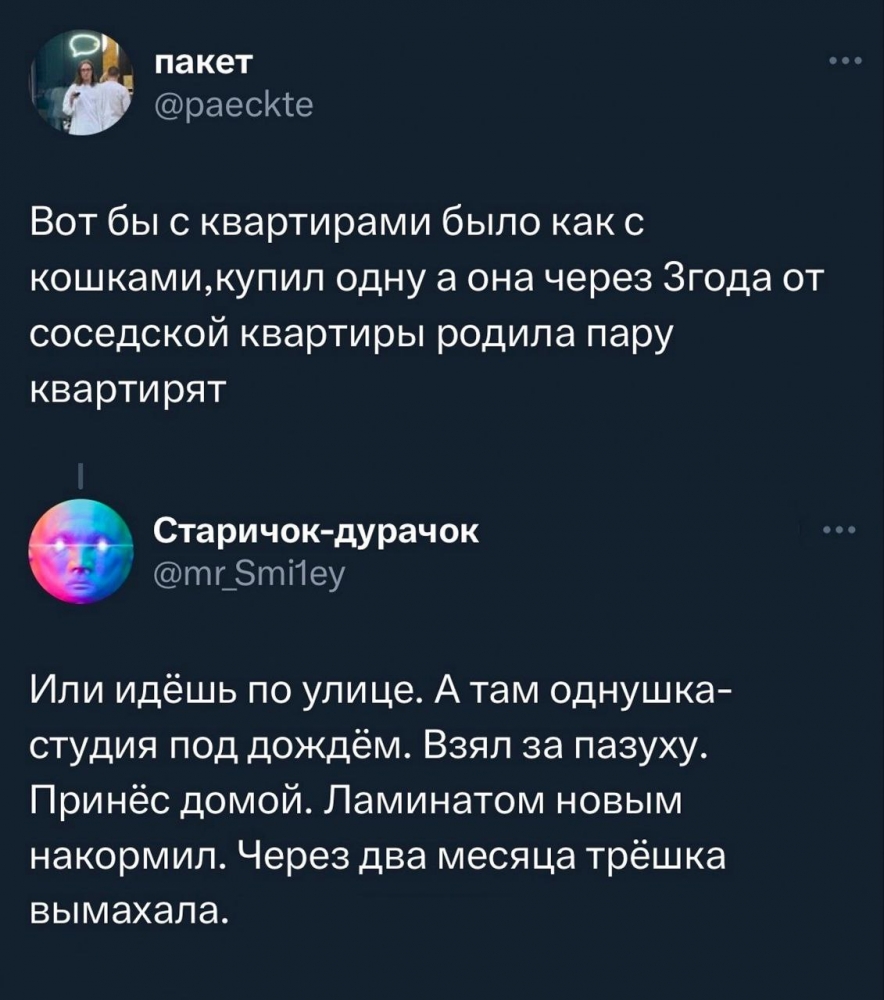The image size is (884, 1000).
Task: Open more options for пакет's tweet
Action: (x=846, y=61)
